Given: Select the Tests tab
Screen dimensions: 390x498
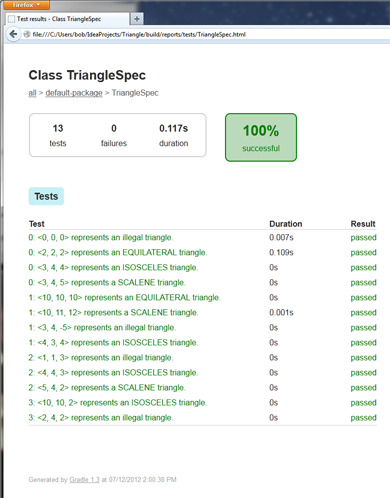Looking at the screenshot, I should click(x=46, y=196).
